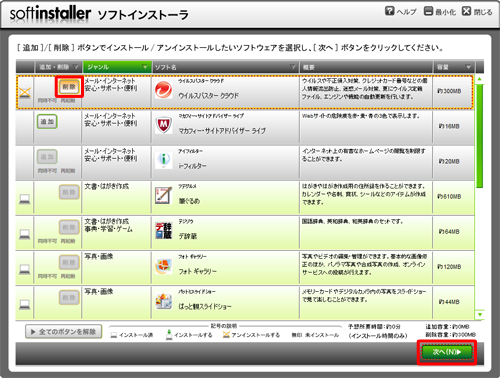This screenshot has width=500, height=378.
Task: Open the 容量 column sort dropdown
Action: 468,67
